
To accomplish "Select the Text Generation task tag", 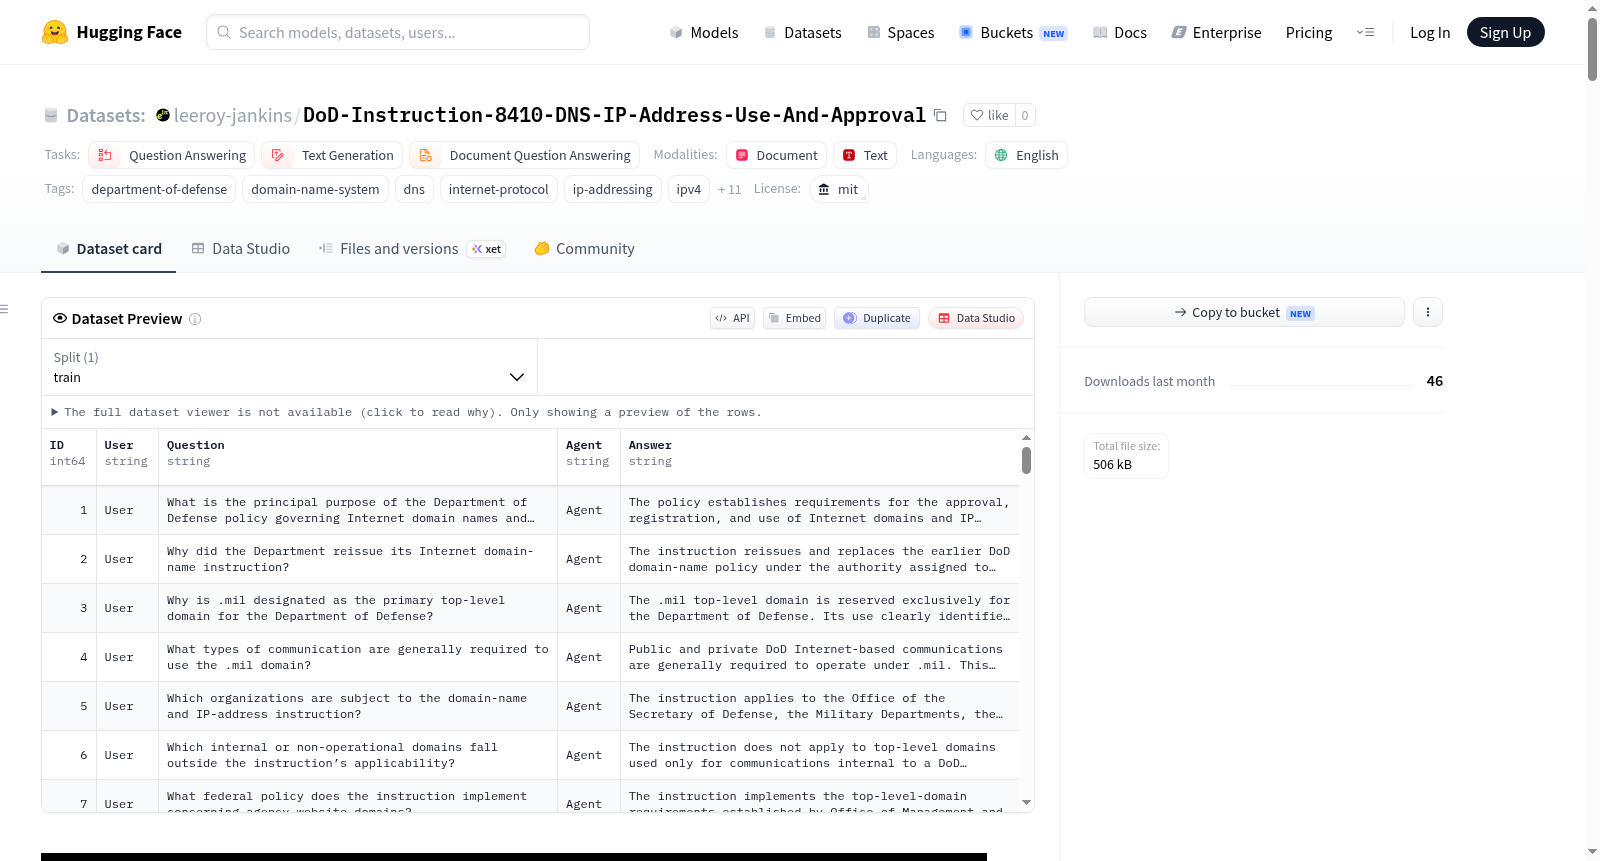I will (x=332, y=155).
